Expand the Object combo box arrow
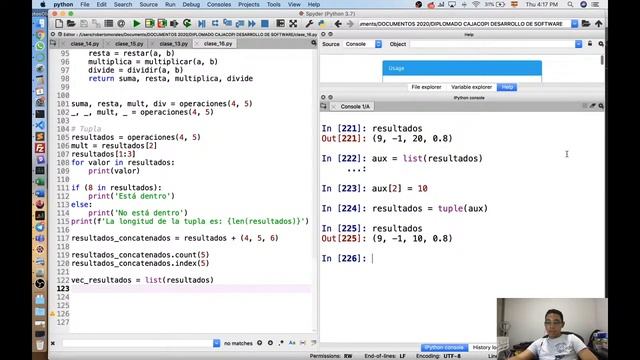The image size is (640, 360). pyautogui.click(x=578, y=44)
